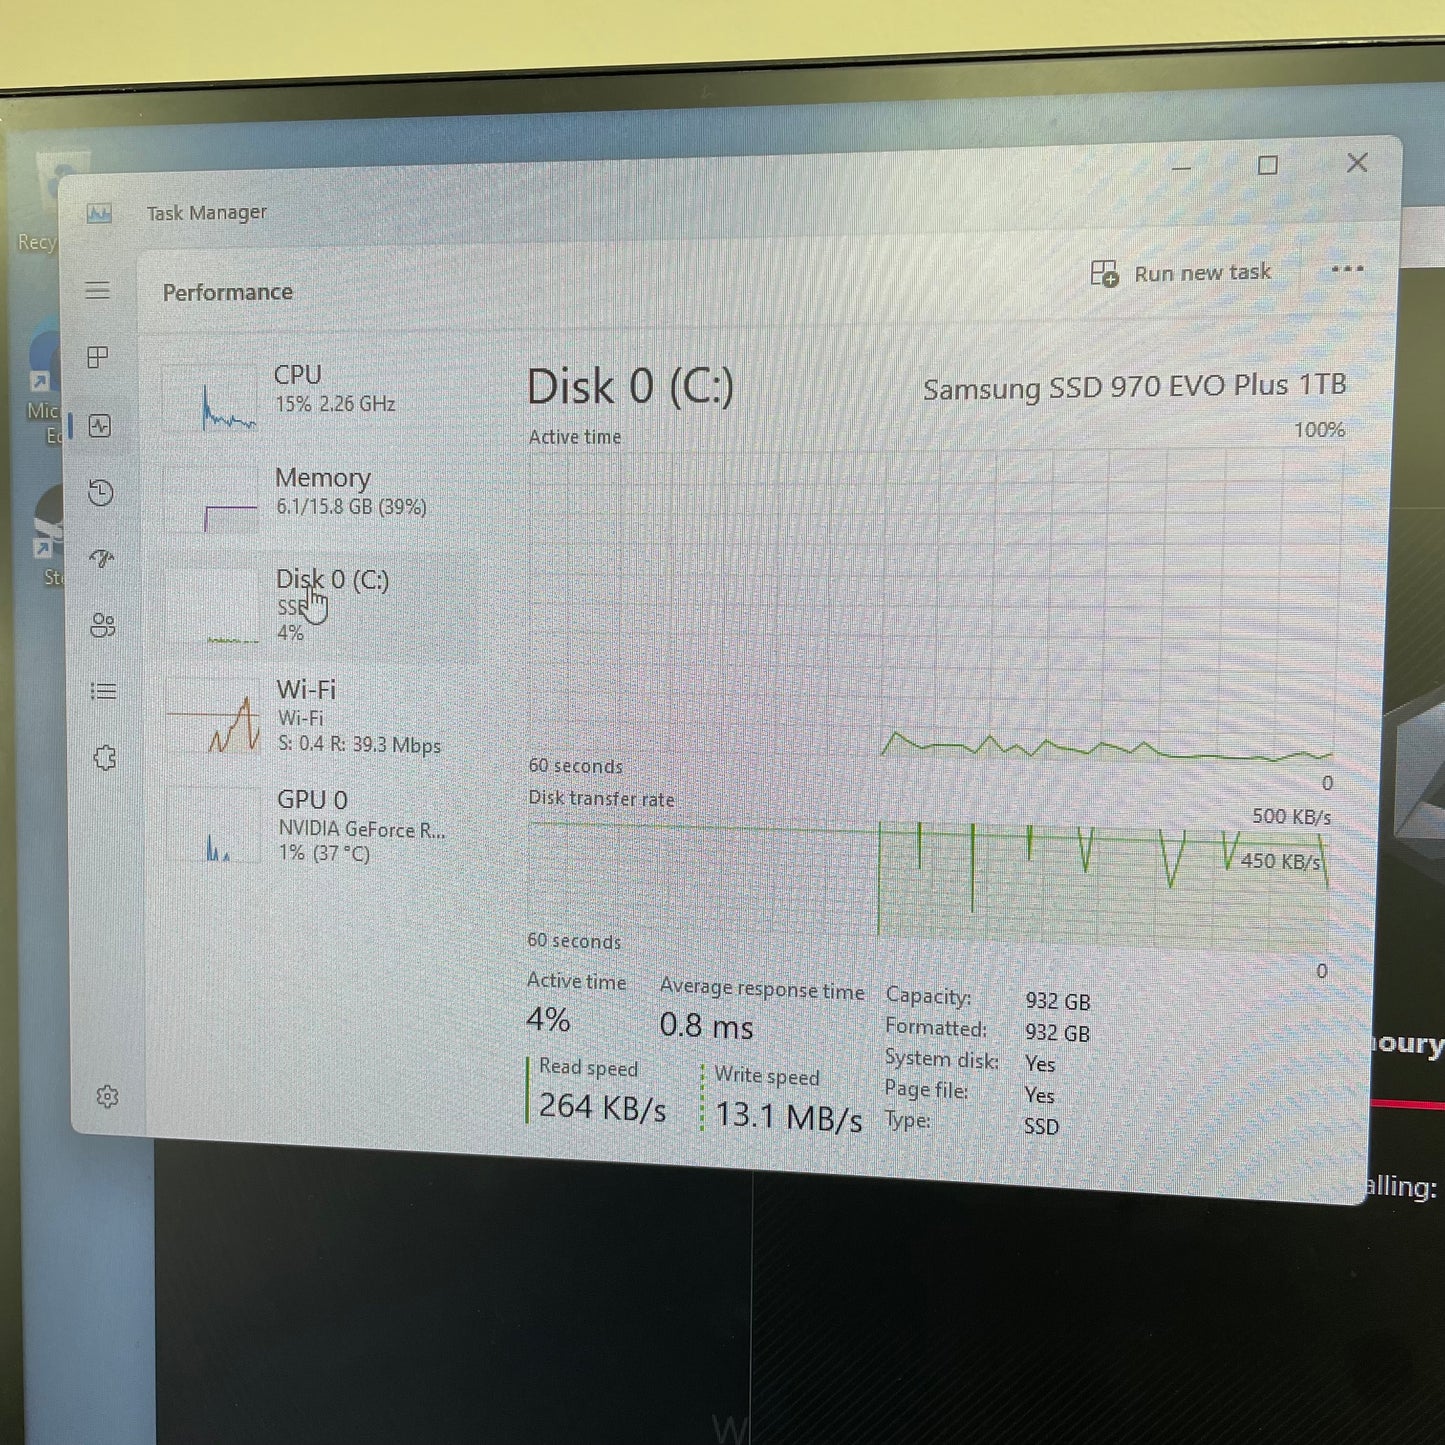Open Task Manager settings gear
The height and width of the screenshot is (1445, 1445).
pyautogui.click(x=108, y=1097)
